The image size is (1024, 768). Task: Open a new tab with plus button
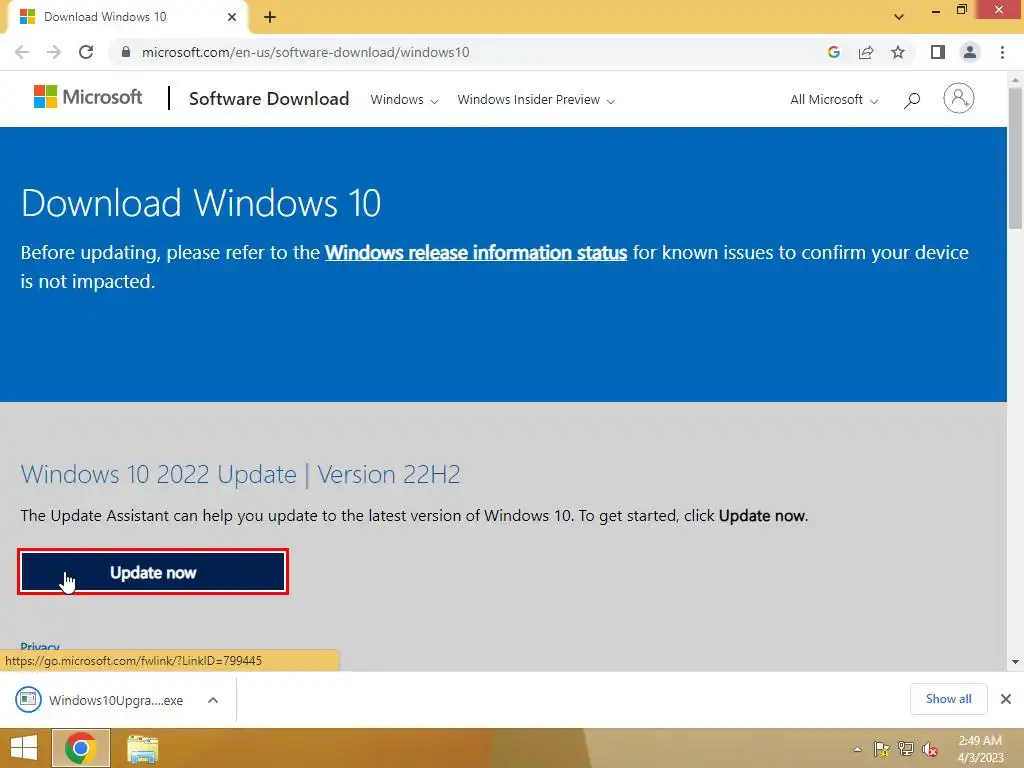(x=270, y=17)
